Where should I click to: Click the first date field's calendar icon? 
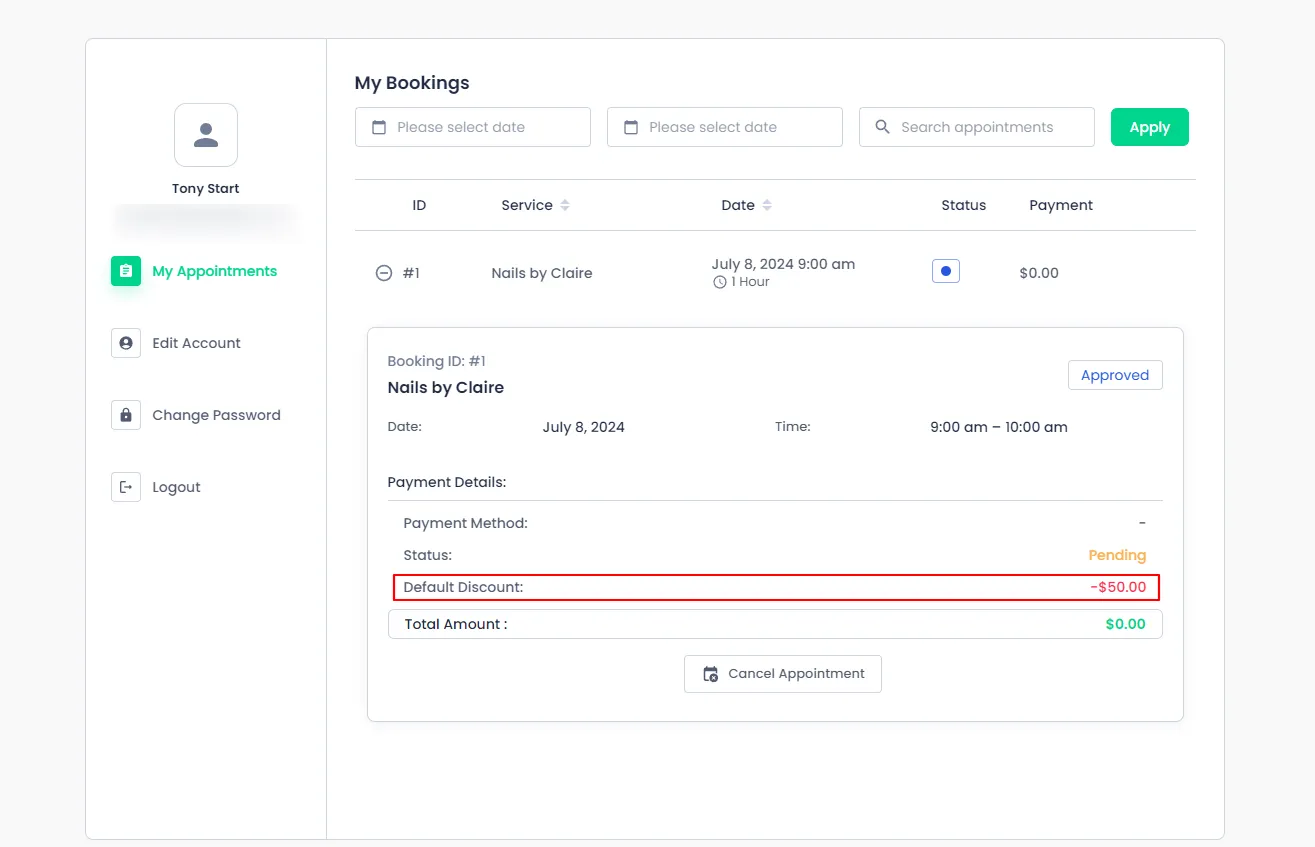[x=379, y=127]
